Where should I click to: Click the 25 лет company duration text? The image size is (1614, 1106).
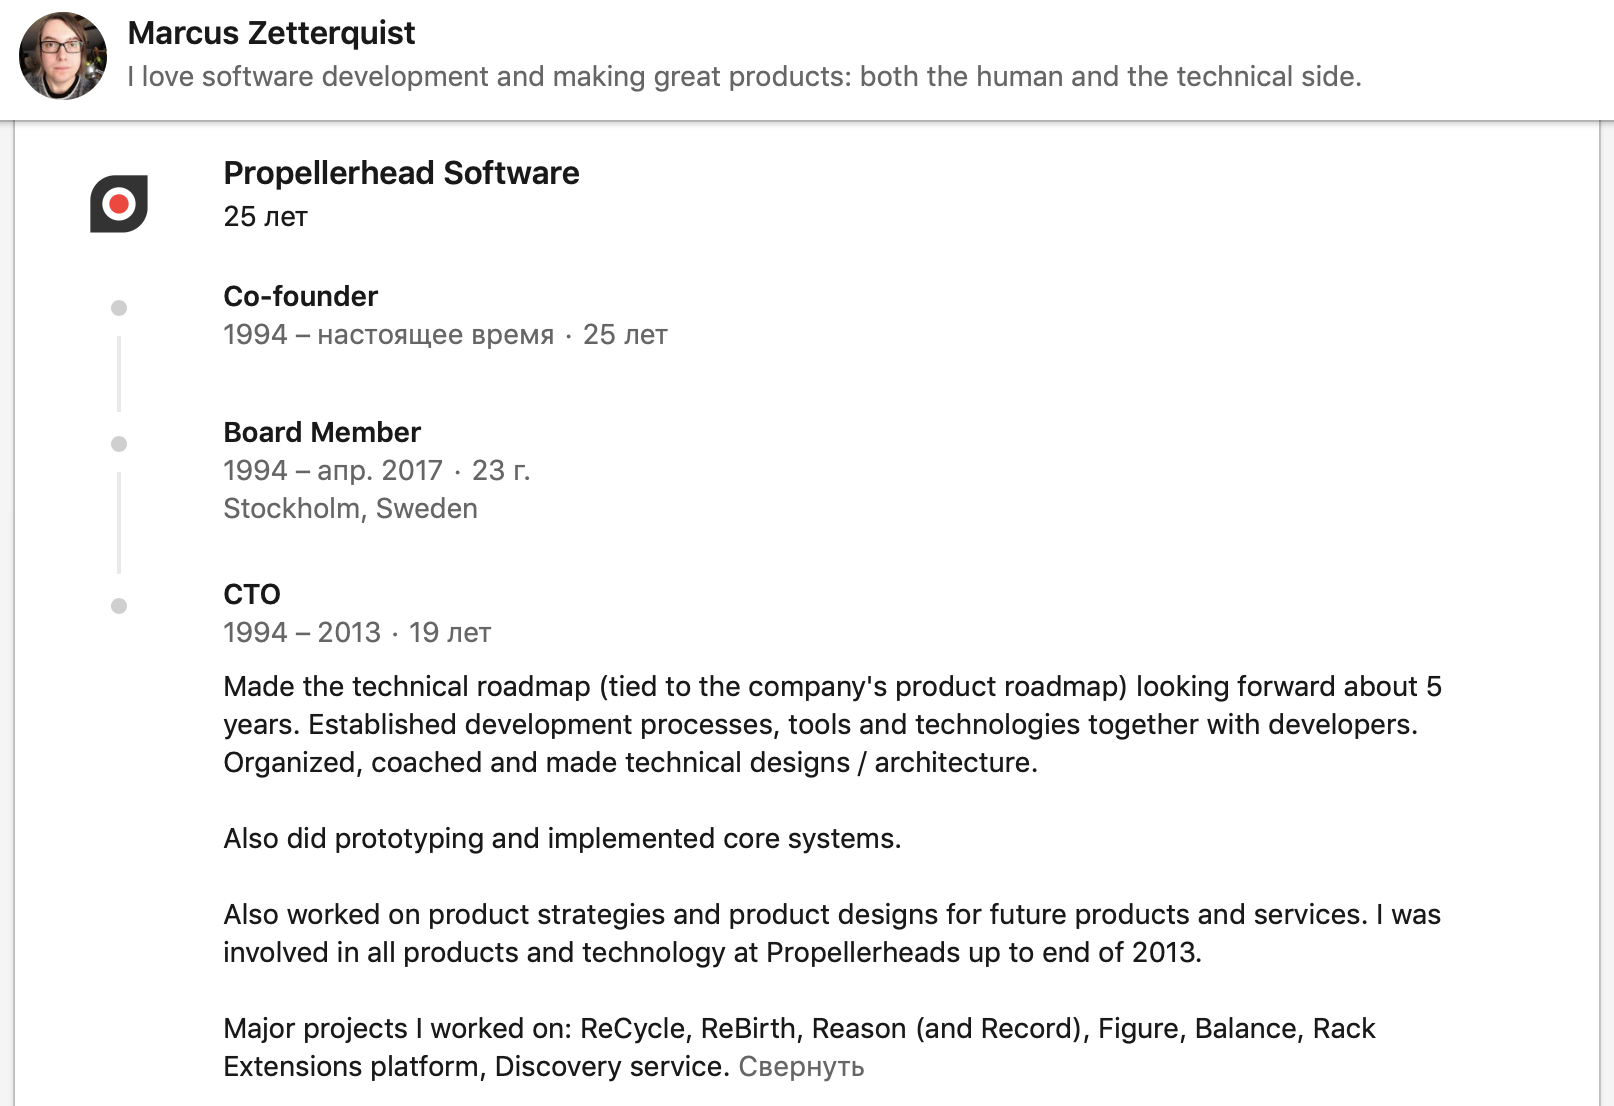tap(265, 216)
